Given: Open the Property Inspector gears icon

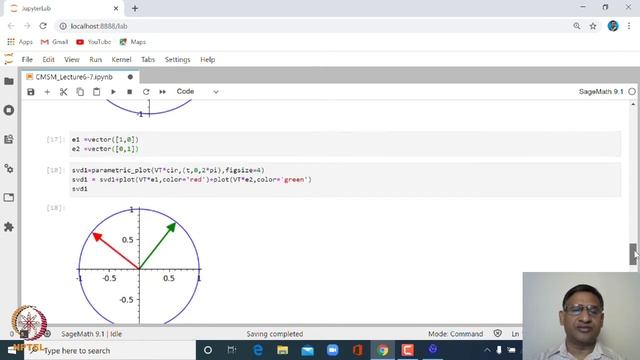Looking at the screenshot, I should 9,168.
